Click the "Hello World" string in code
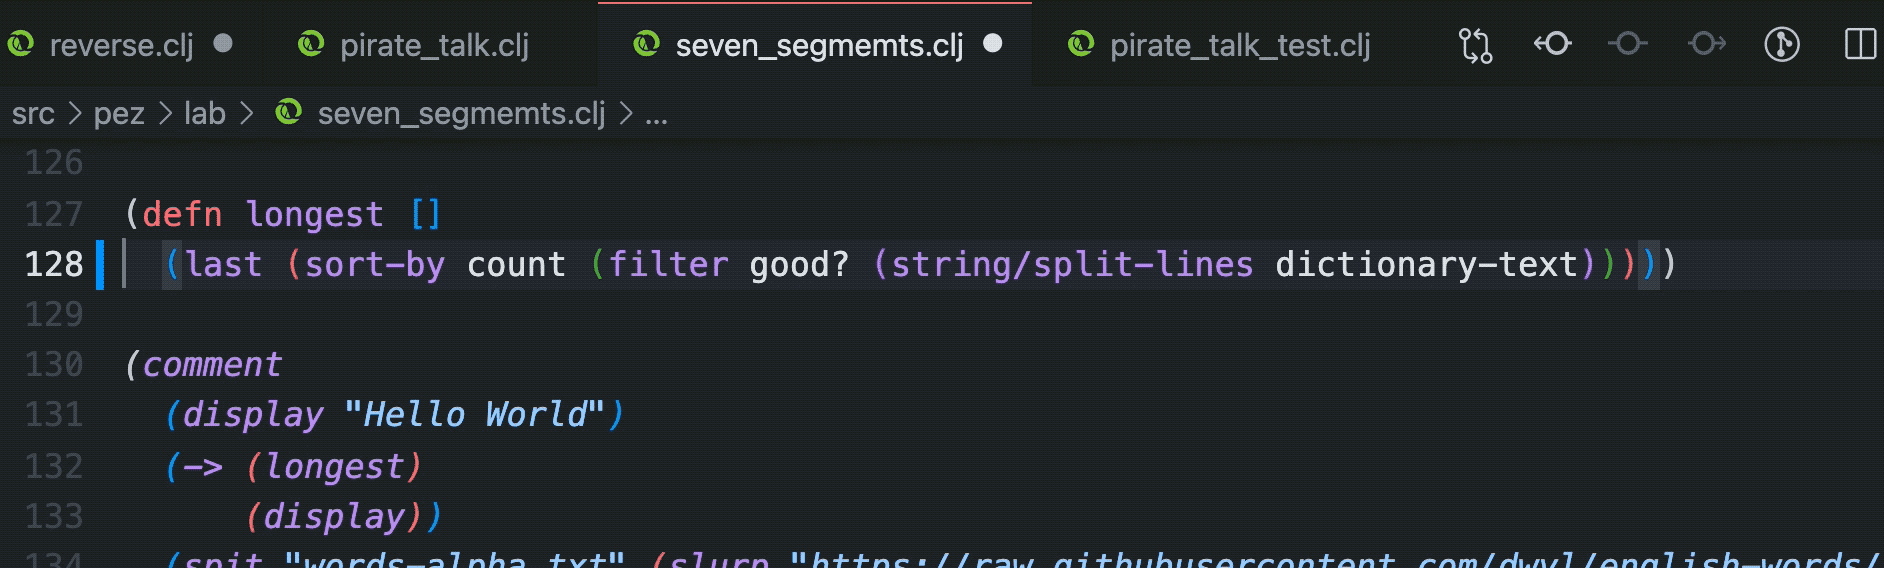 click(474, 414)
